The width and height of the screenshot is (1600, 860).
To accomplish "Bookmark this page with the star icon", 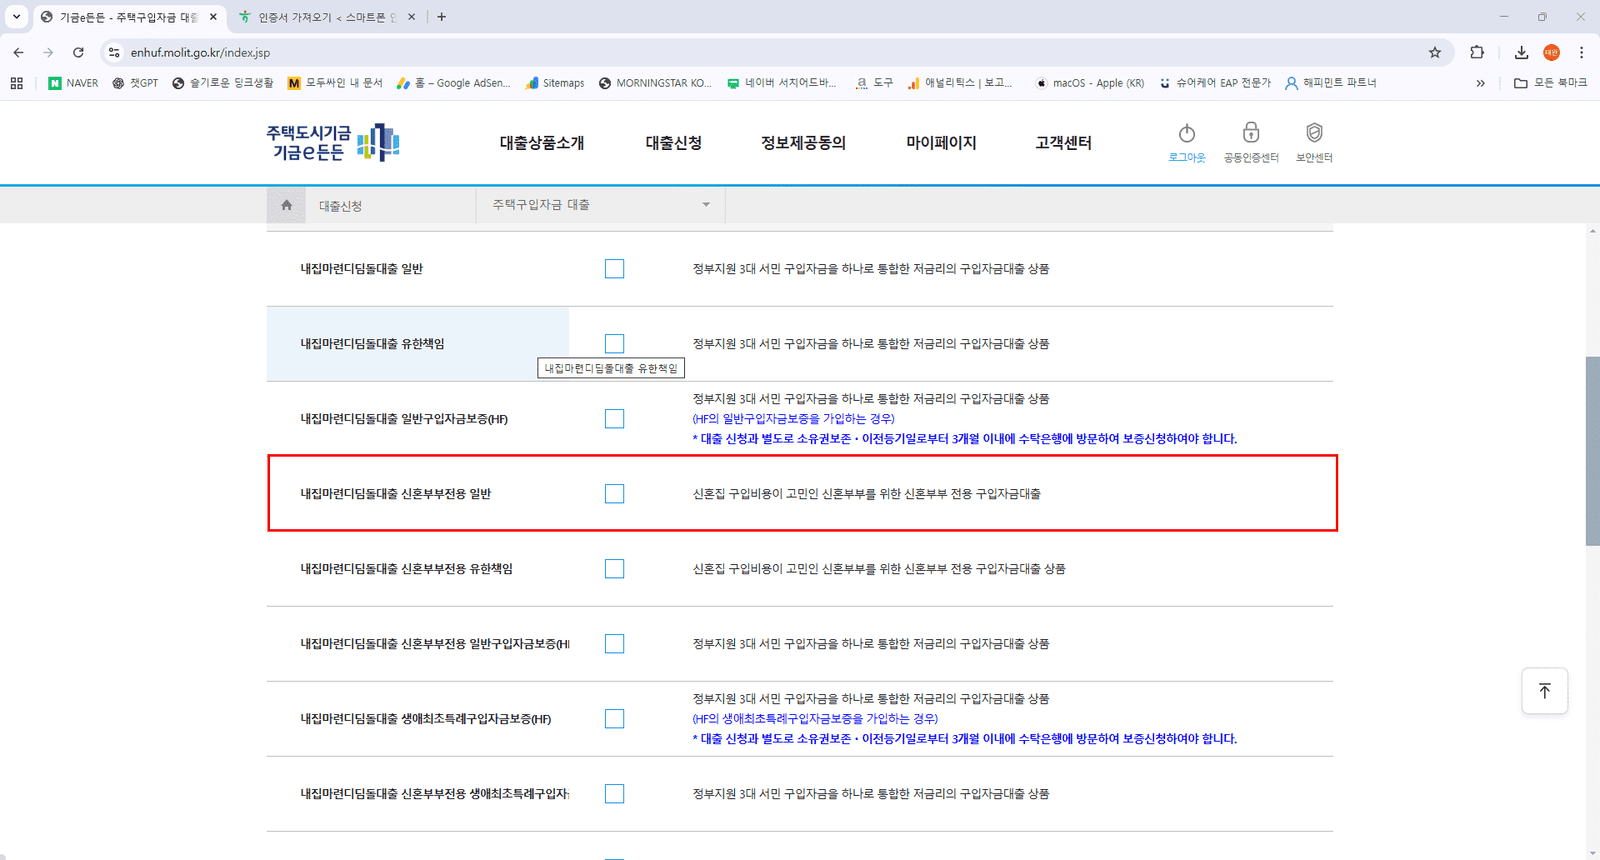I will (x=1435, y=52).
